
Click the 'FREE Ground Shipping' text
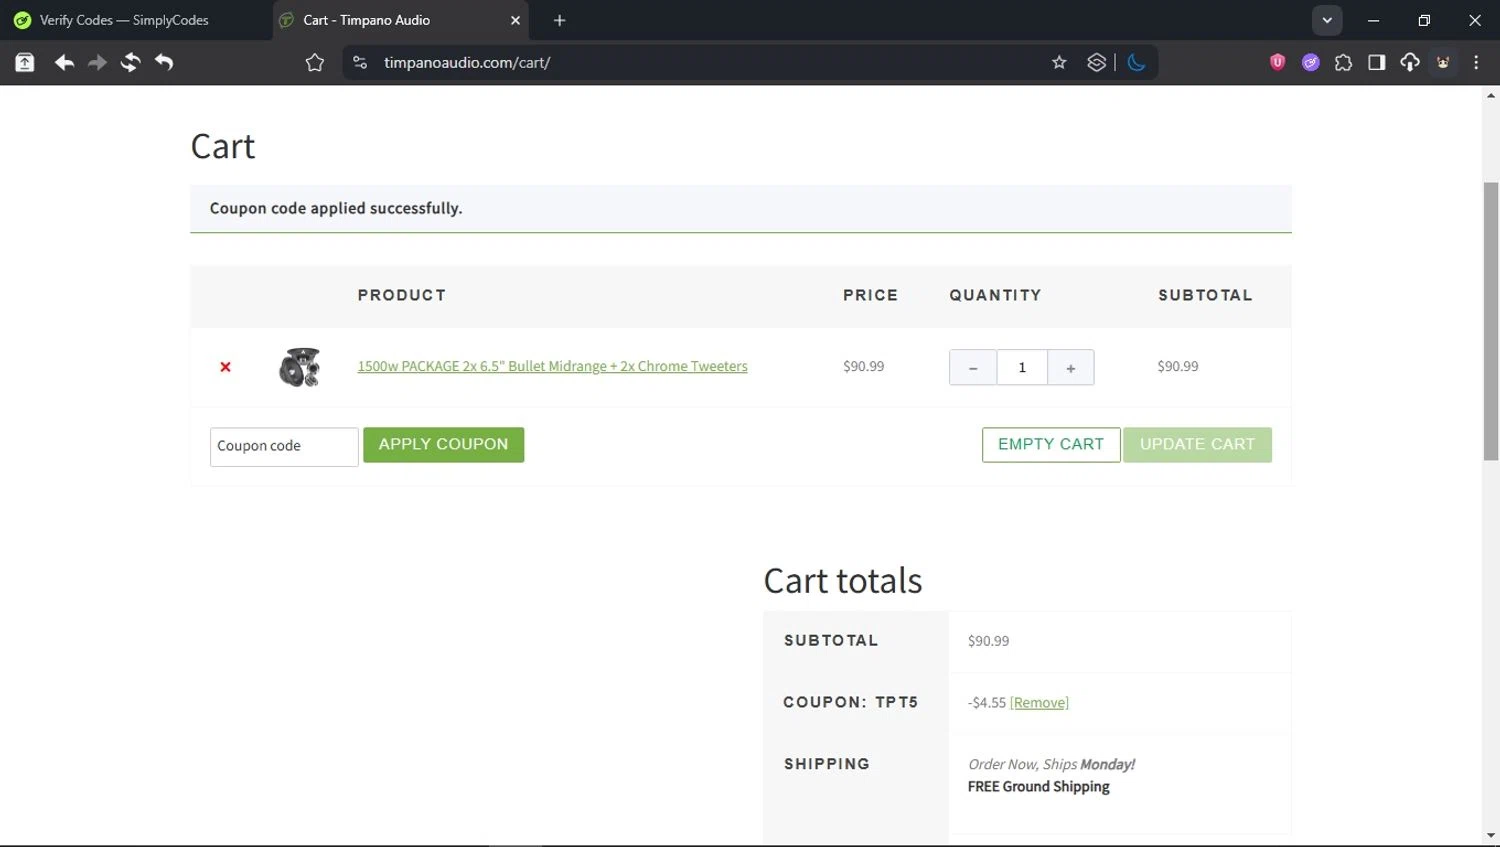[1038, 786]
